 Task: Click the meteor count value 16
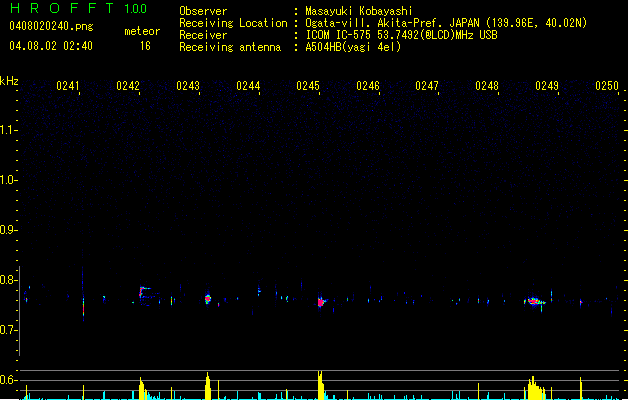coord(145,46)
